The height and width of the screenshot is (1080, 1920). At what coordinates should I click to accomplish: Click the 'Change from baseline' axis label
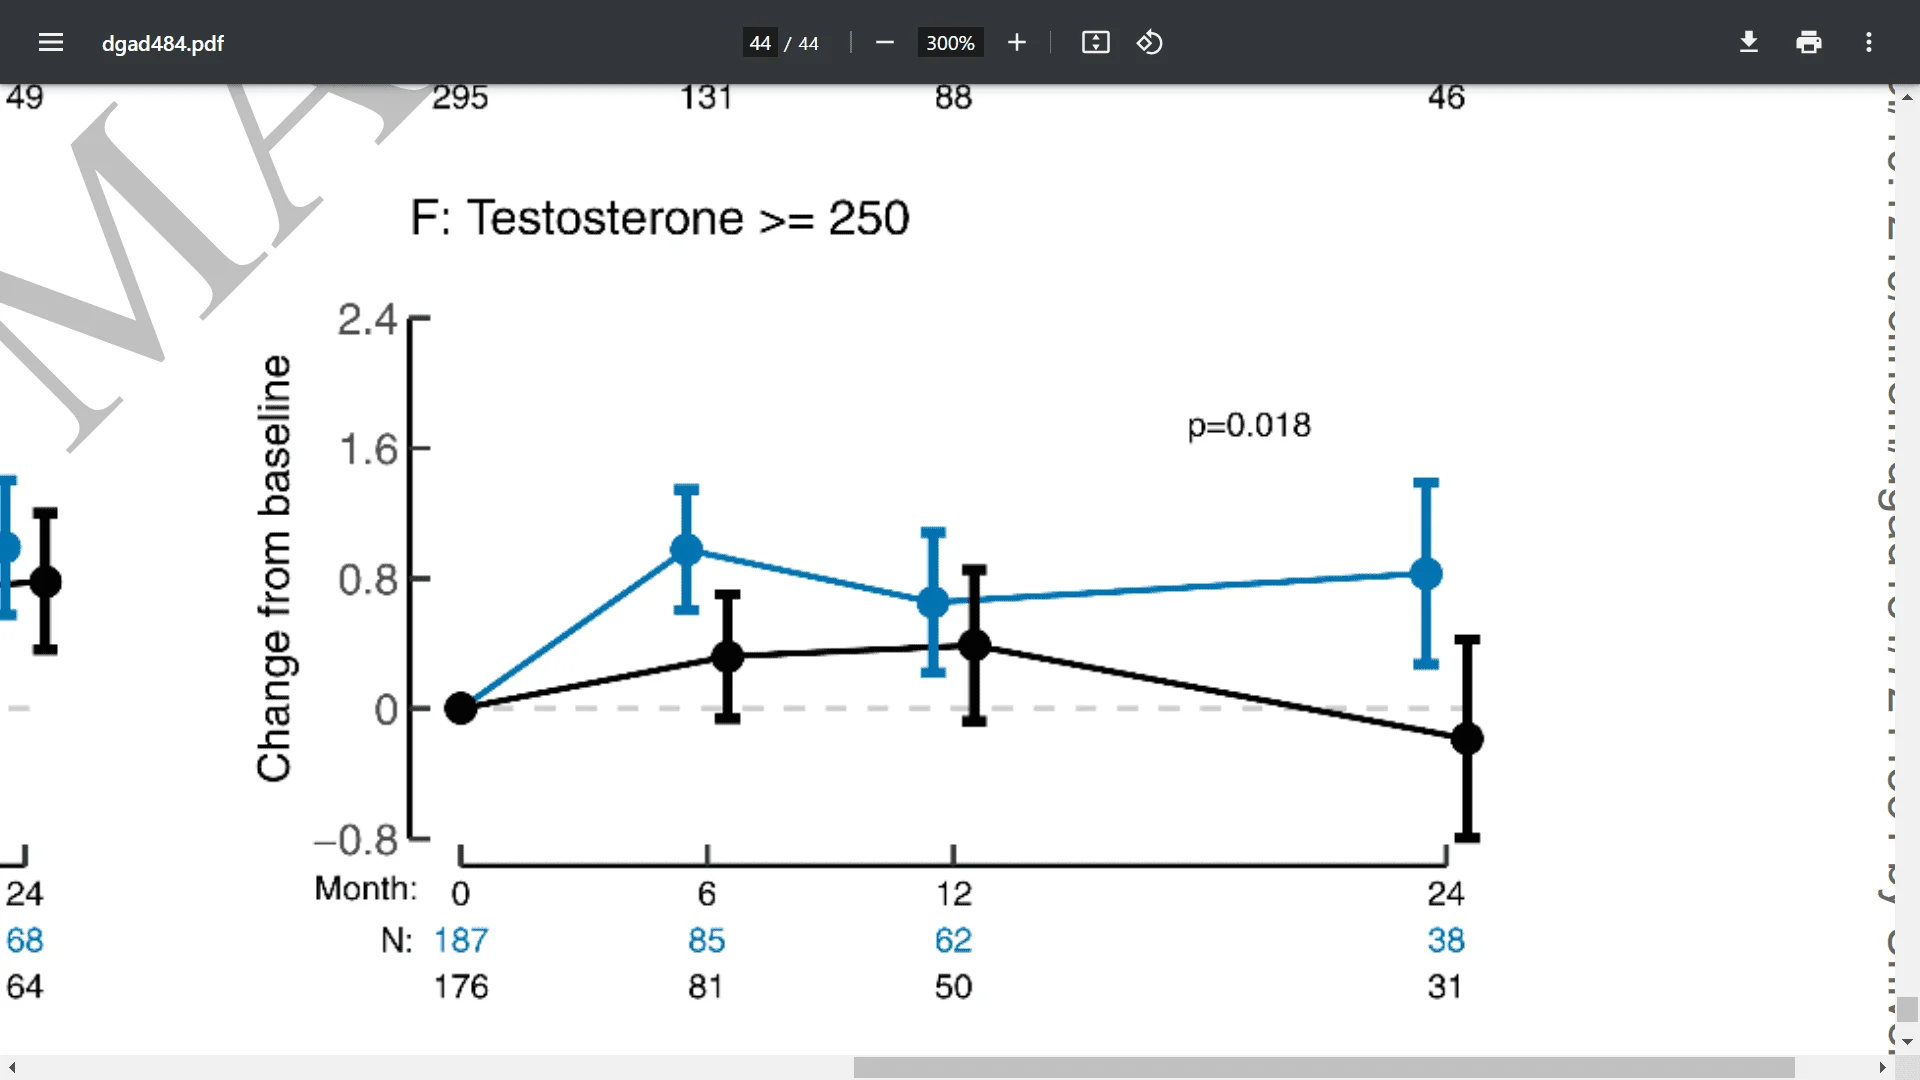click(275, 568)
